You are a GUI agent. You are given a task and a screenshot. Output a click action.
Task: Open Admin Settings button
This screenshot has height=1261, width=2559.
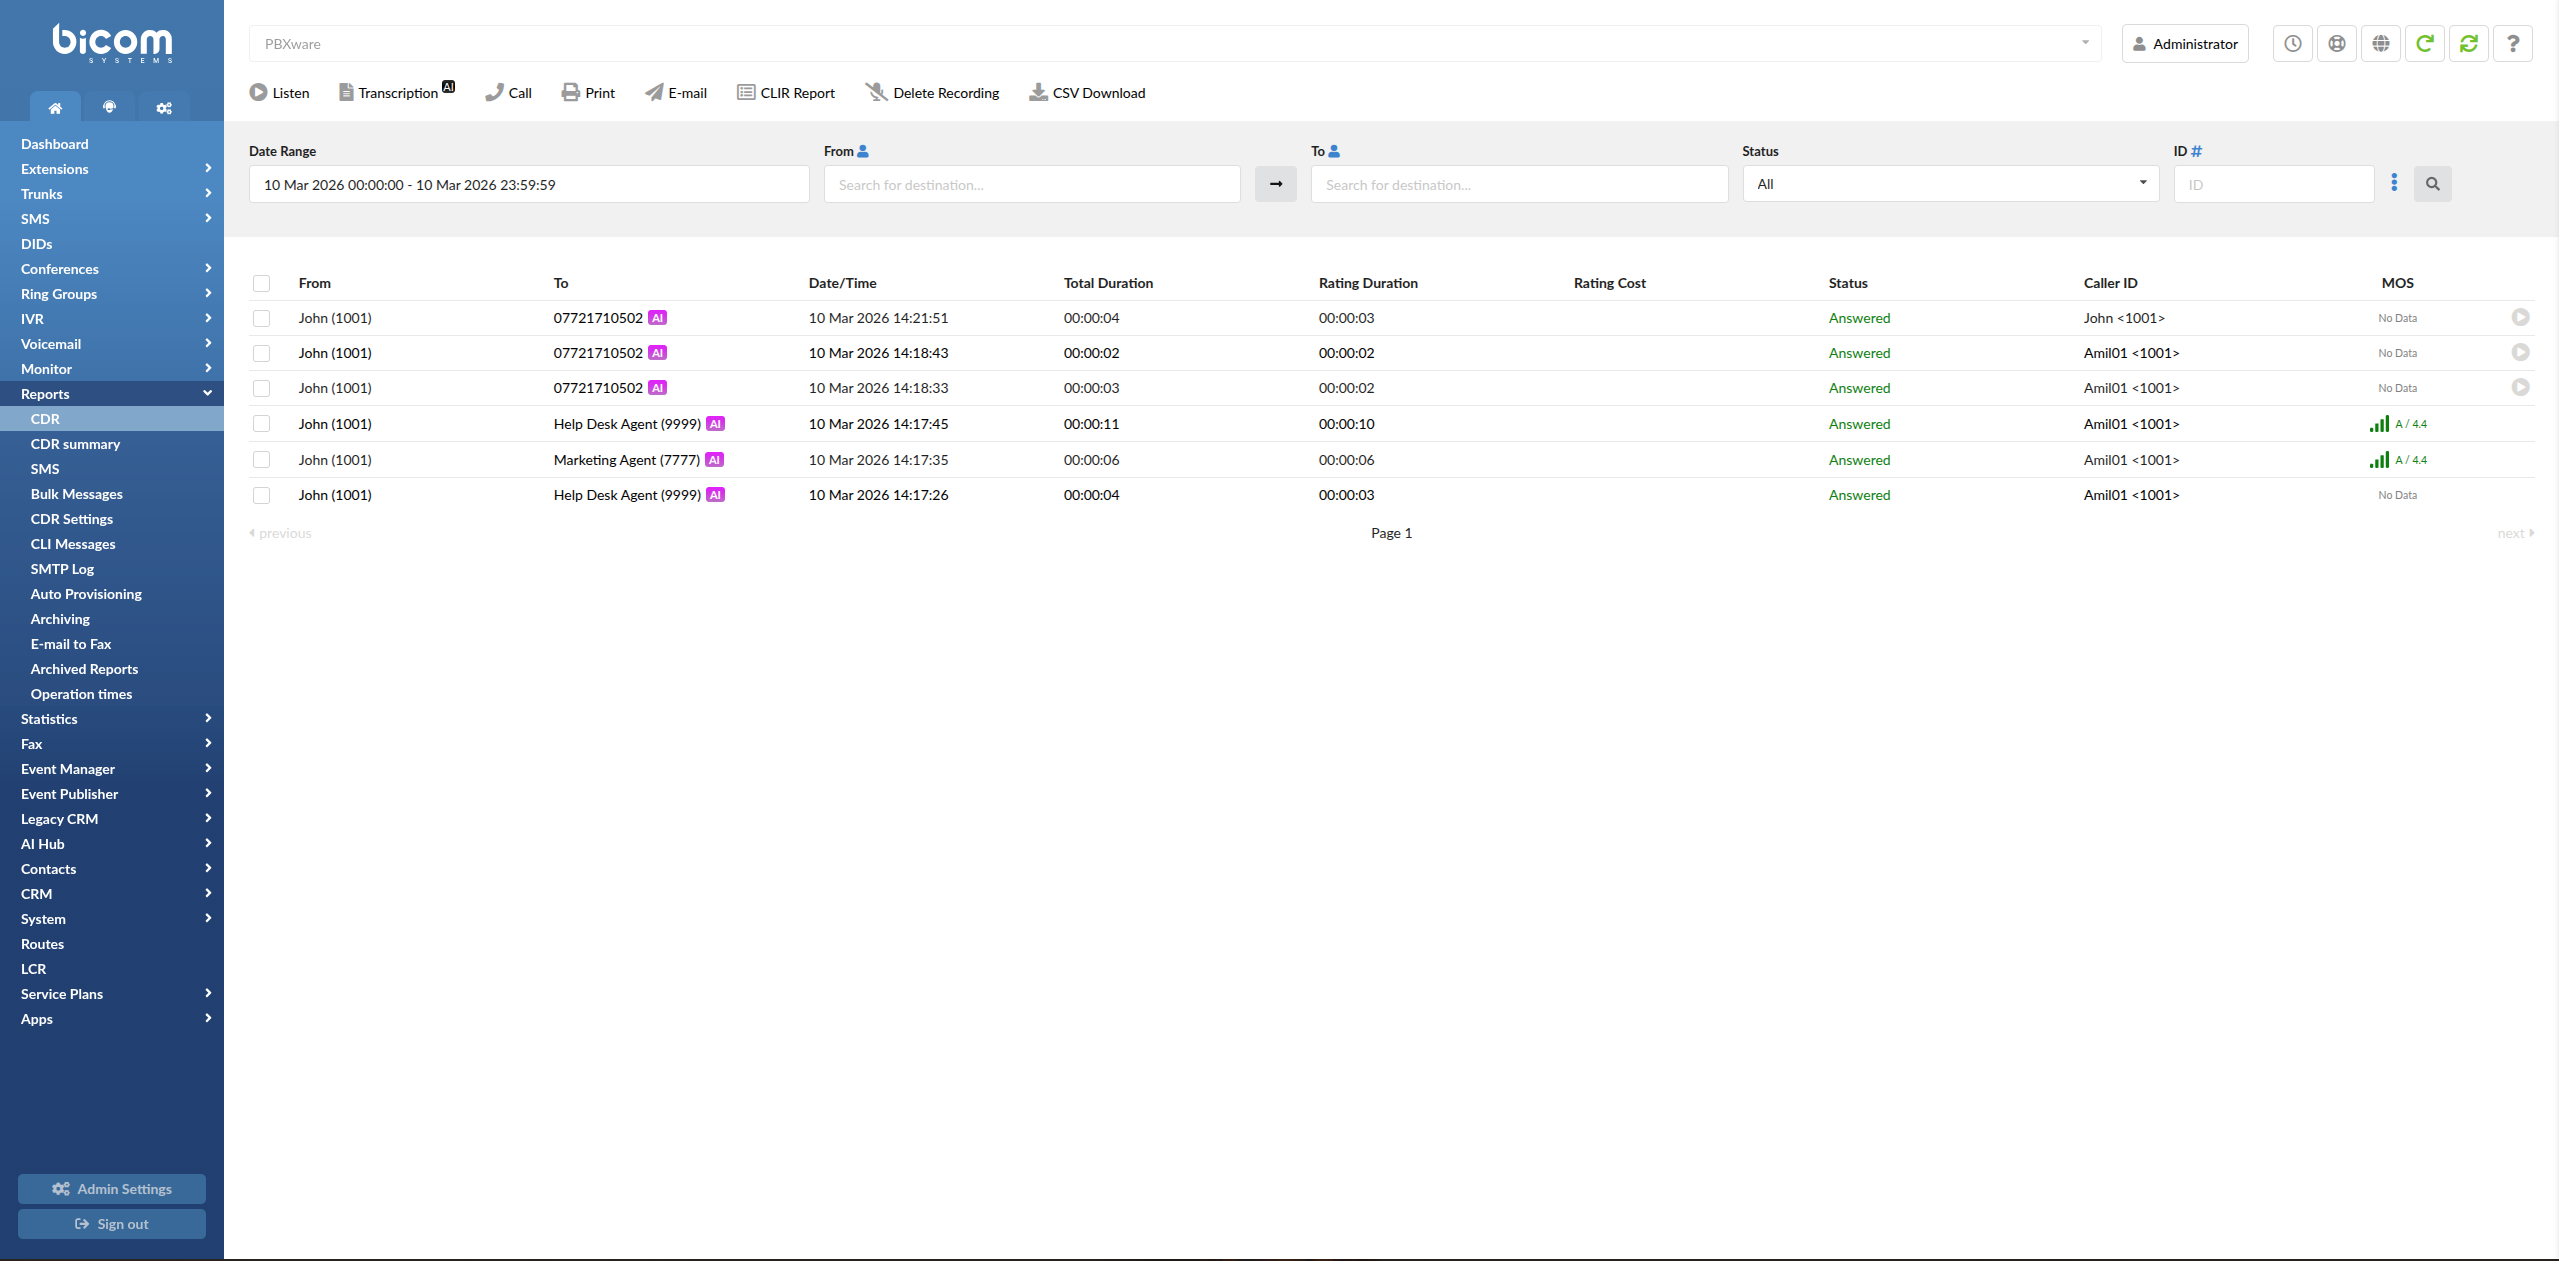[112, 1189]
